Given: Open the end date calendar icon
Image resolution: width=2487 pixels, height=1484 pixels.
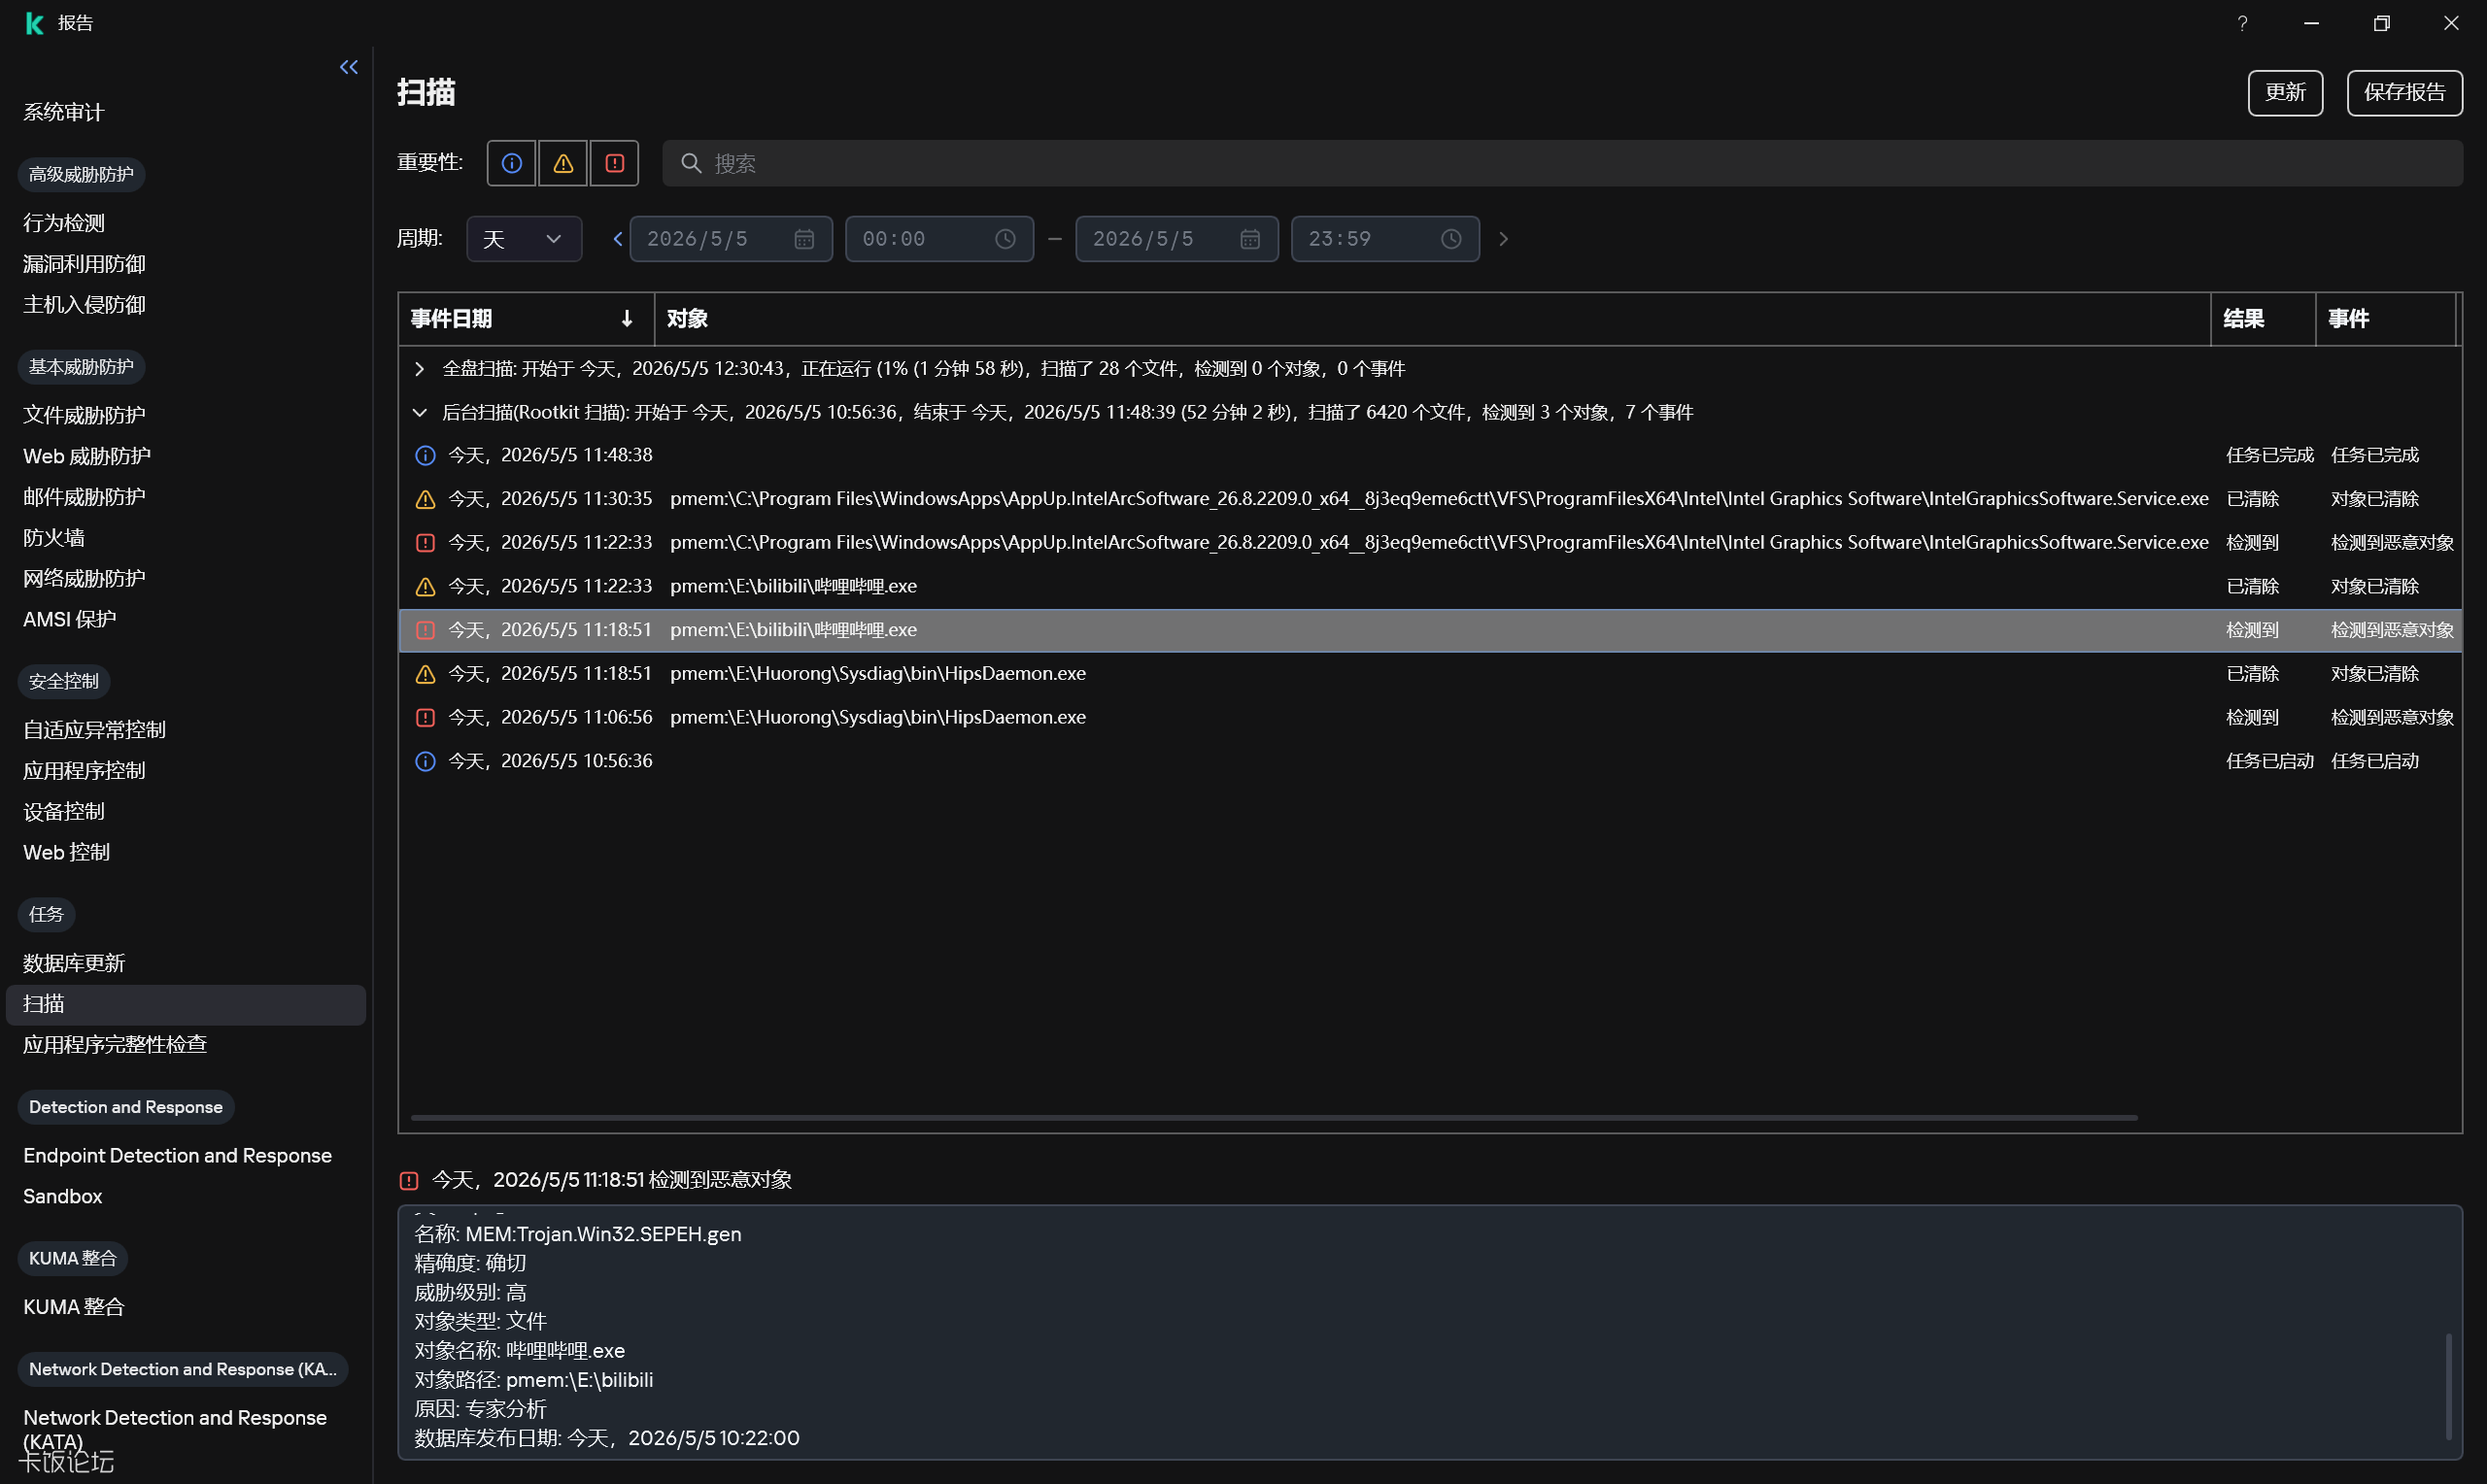Looking at the screenshot, I should (1250, 239).
